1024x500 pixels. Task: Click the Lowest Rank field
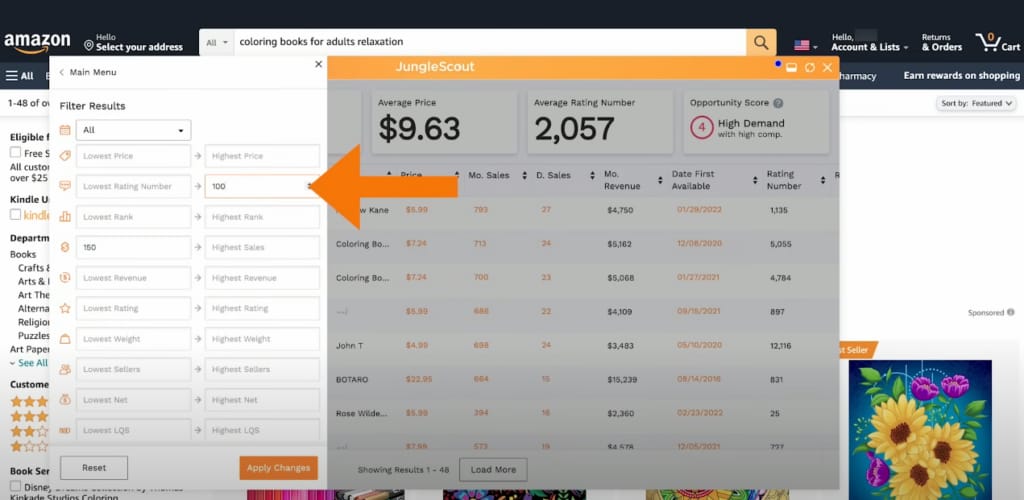[133, 217]
